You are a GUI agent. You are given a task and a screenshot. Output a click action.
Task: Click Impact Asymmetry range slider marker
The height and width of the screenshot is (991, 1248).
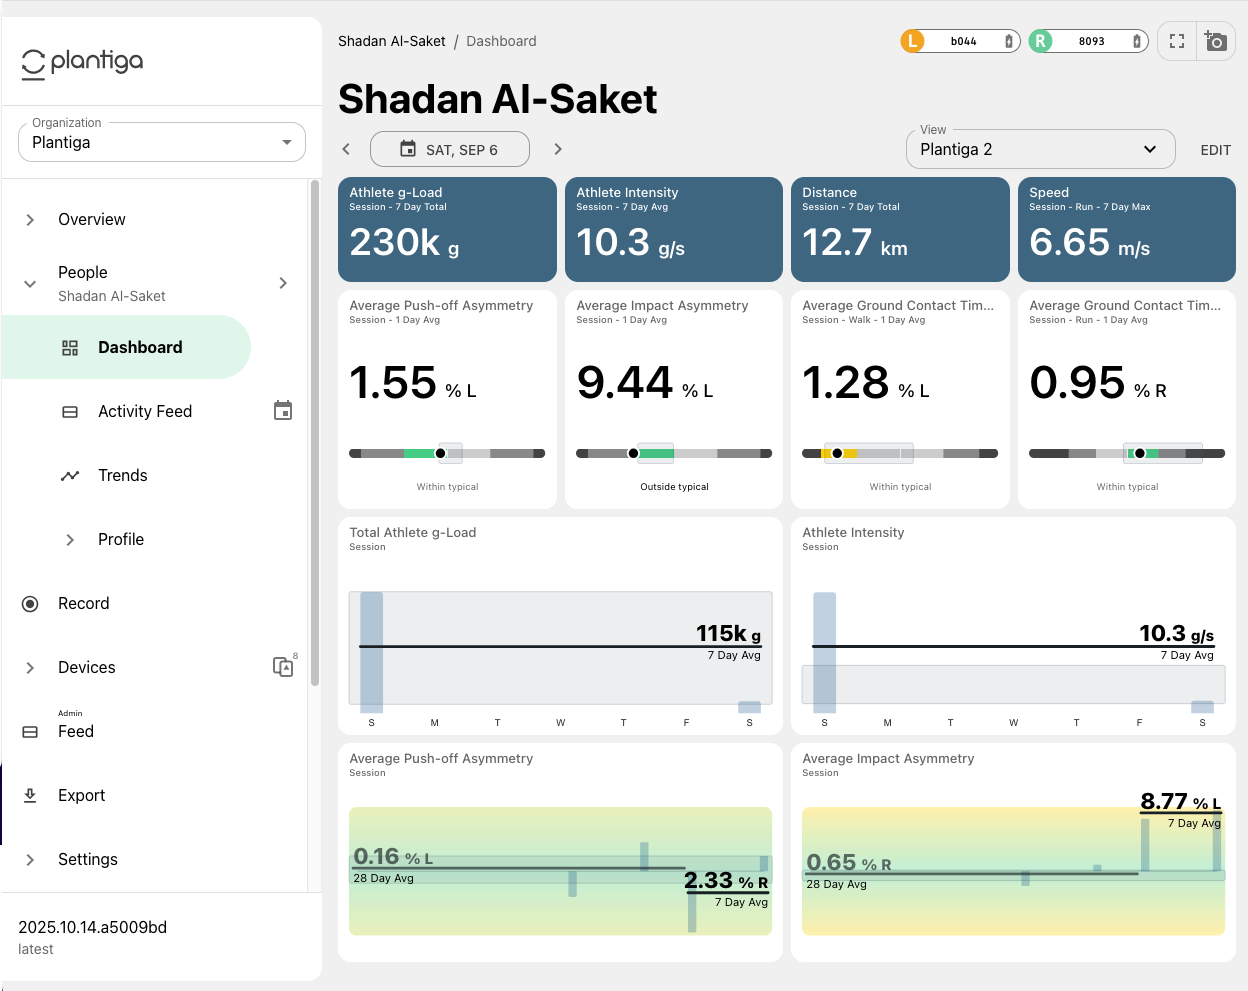point(633,453)
